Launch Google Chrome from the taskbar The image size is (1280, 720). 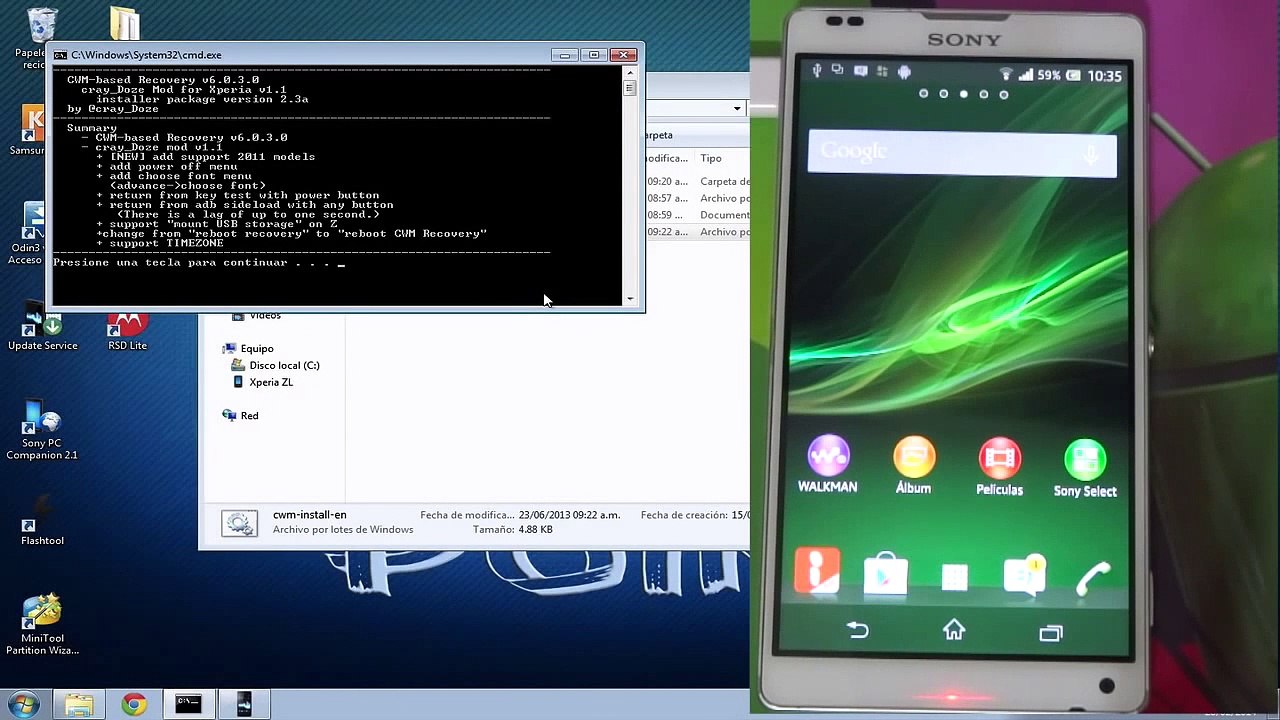pyautogui.click(x=134, y=704)
